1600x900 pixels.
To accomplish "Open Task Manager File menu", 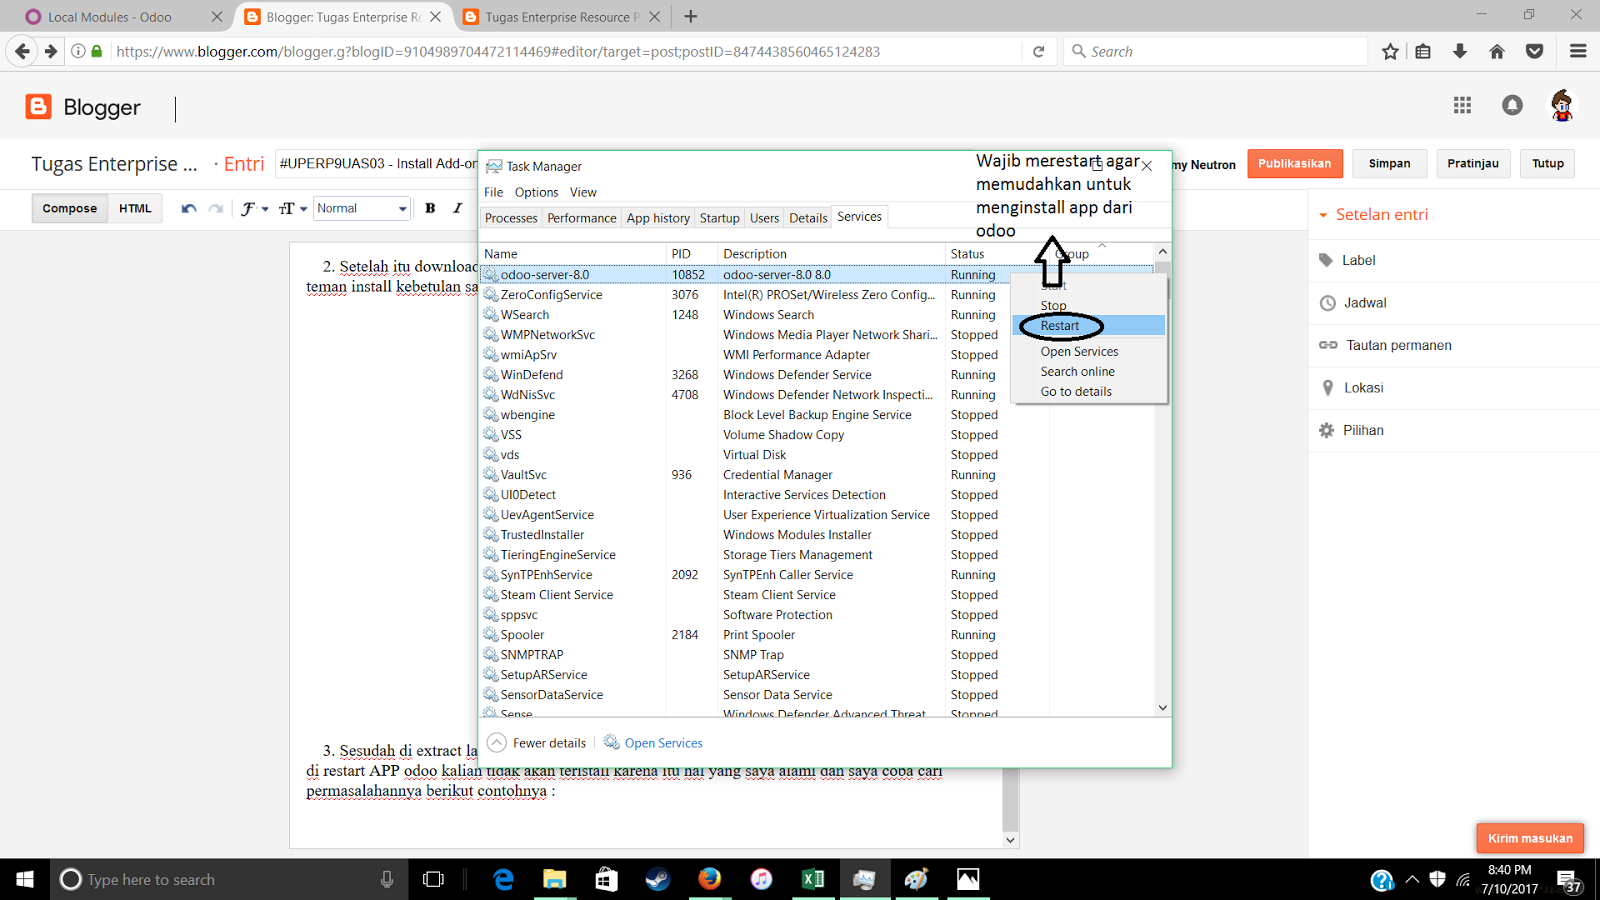I will click(x=494, y=192).
